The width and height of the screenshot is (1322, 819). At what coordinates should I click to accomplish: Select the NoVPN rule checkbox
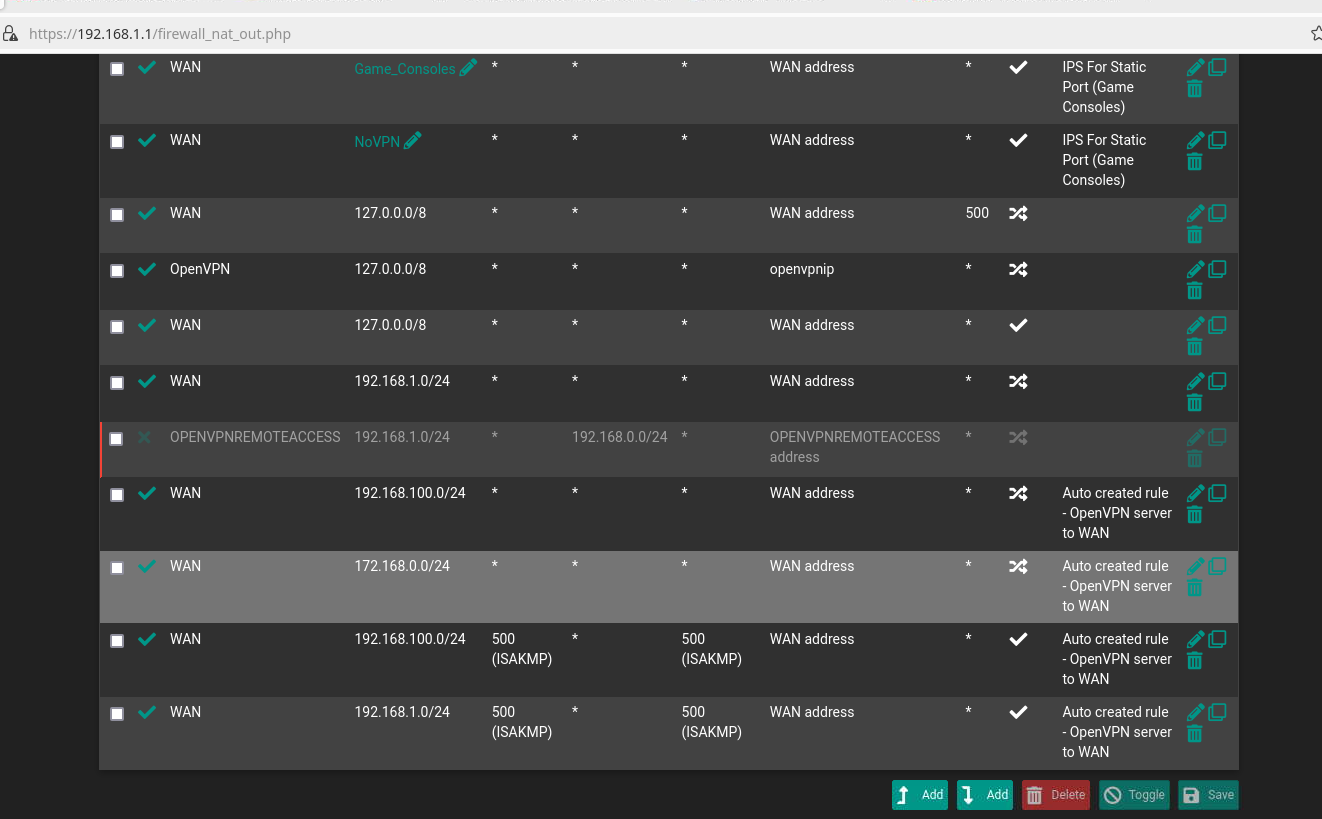coord(117,142)
